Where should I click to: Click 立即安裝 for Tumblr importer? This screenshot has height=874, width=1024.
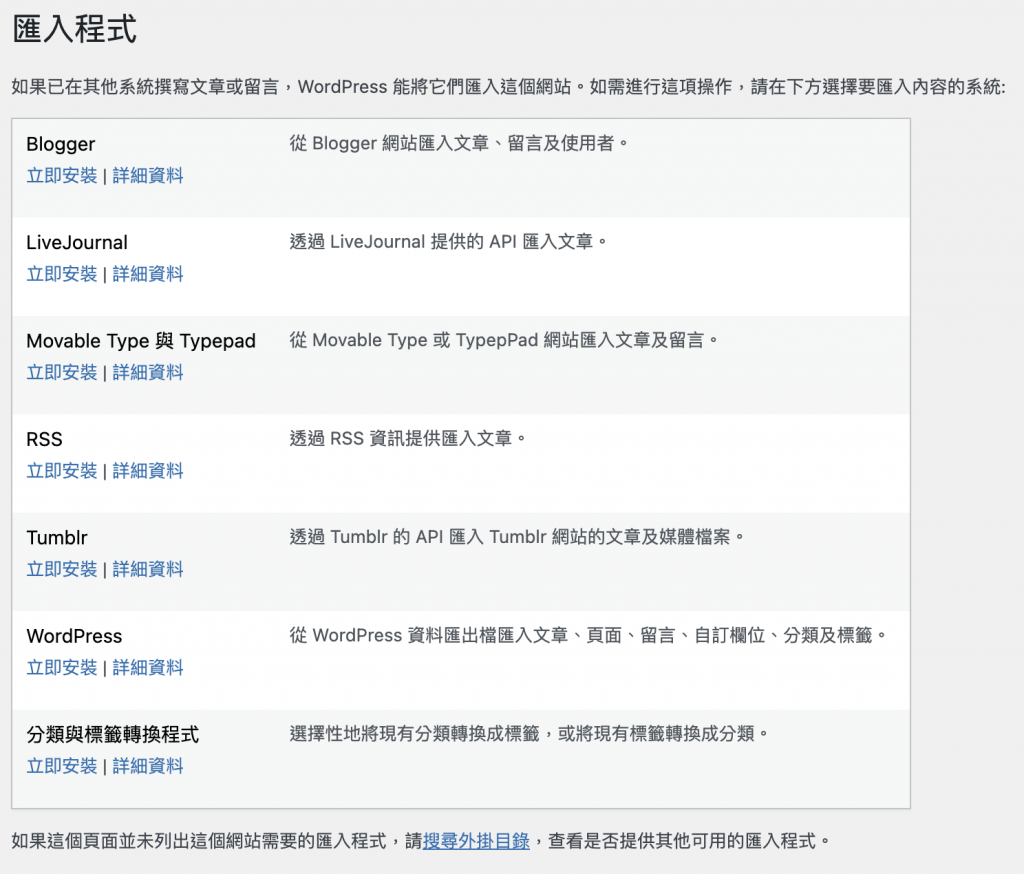tap(62, 570)
